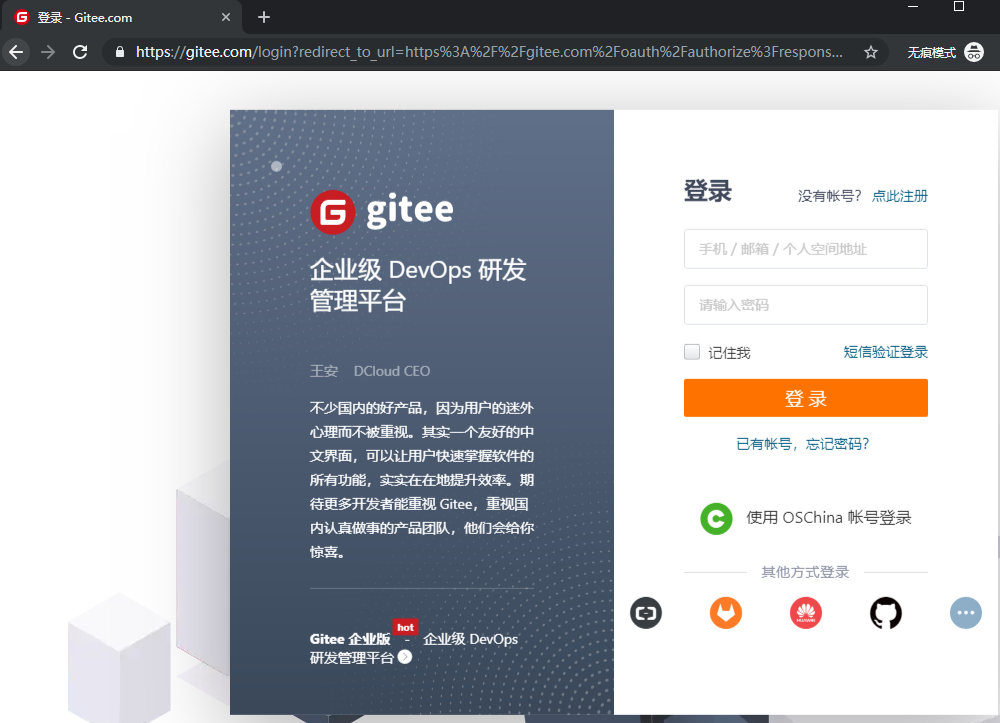Click the arrow circle after 研发管理平台
Screen dimensions: 1000x723
(x=405, y=657)
